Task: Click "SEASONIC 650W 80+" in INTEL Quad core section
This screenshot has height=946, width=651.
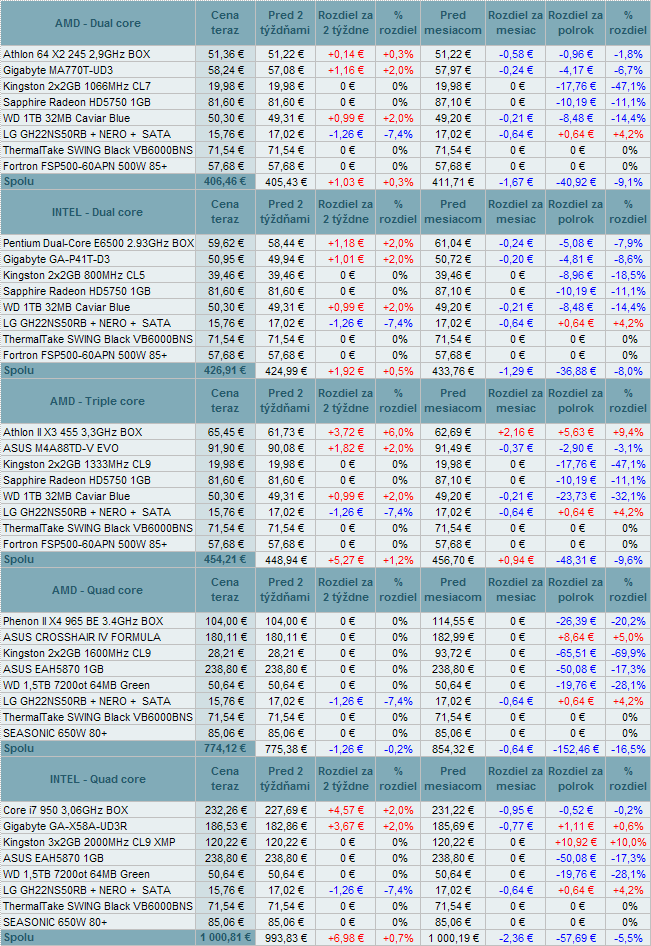Action: pyautogui.click(x=55, y=922)
